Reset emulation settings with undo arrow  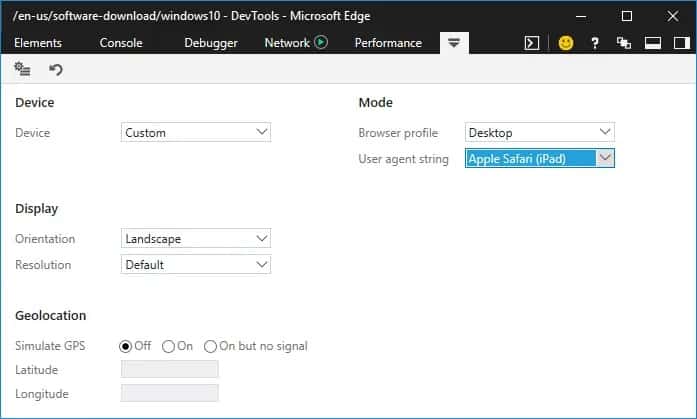pyautogui.click(x=56, y=70)
